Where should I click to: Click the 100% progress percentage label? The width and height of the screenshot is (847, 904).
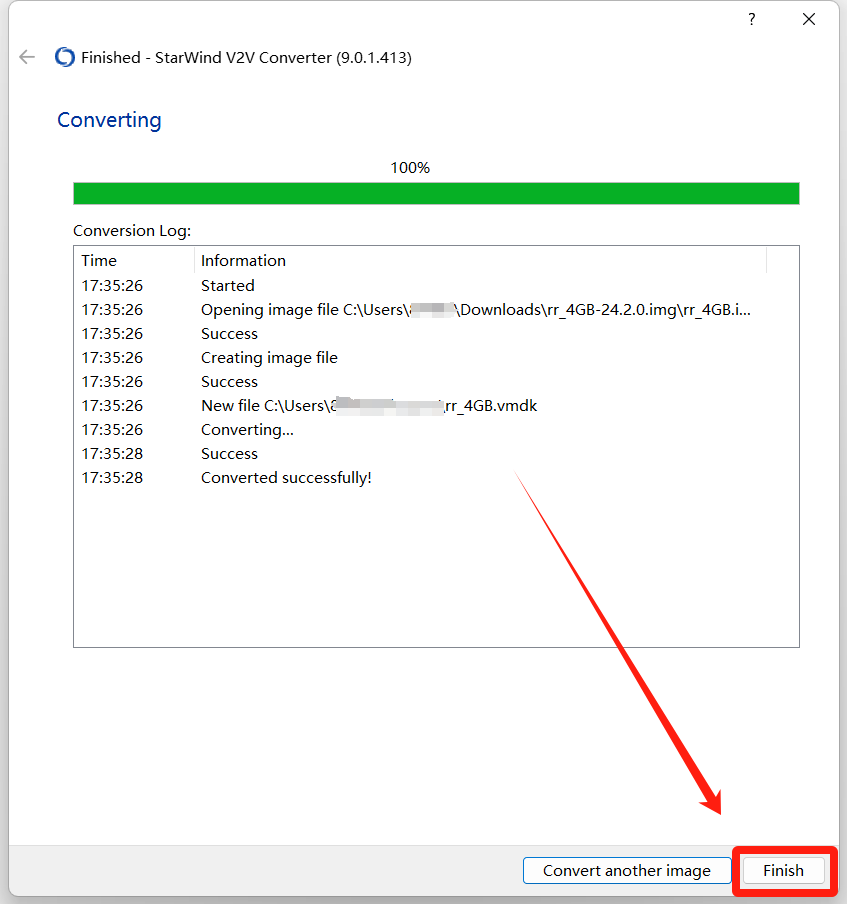coord(410,168)
